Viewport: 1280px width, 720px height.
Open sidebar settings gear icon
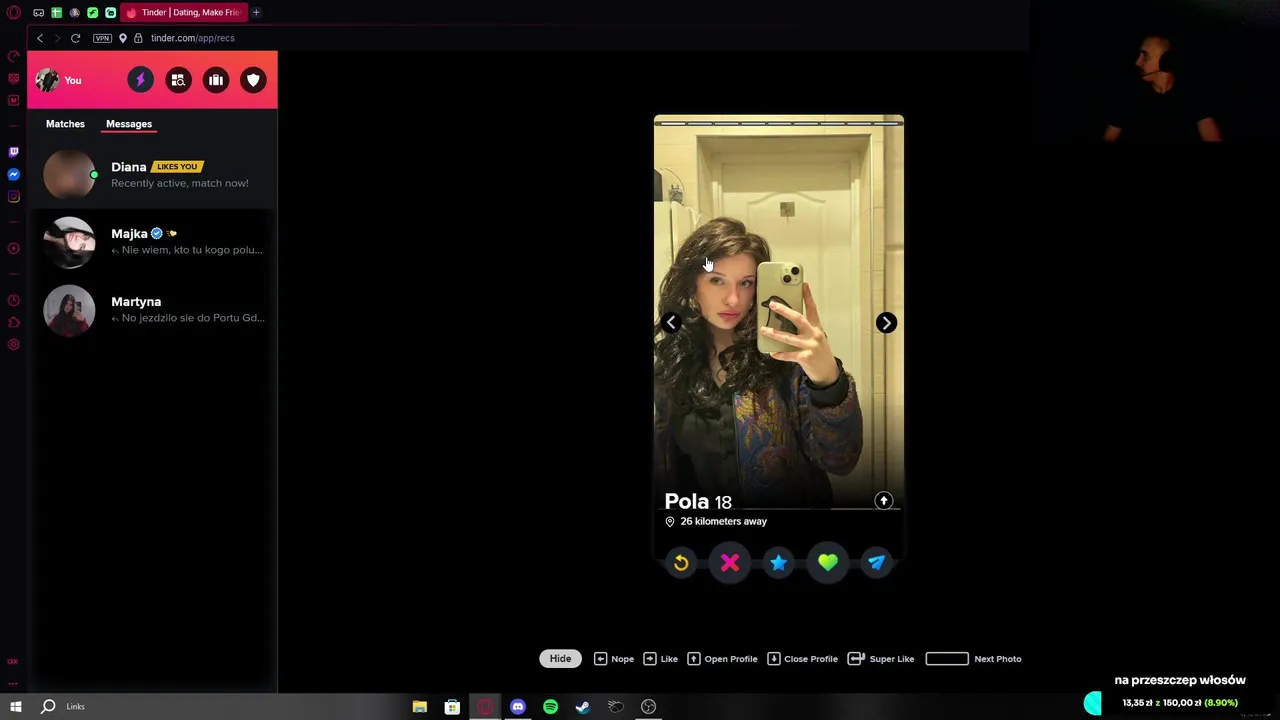pyautogui.click(x=13, y=344)
